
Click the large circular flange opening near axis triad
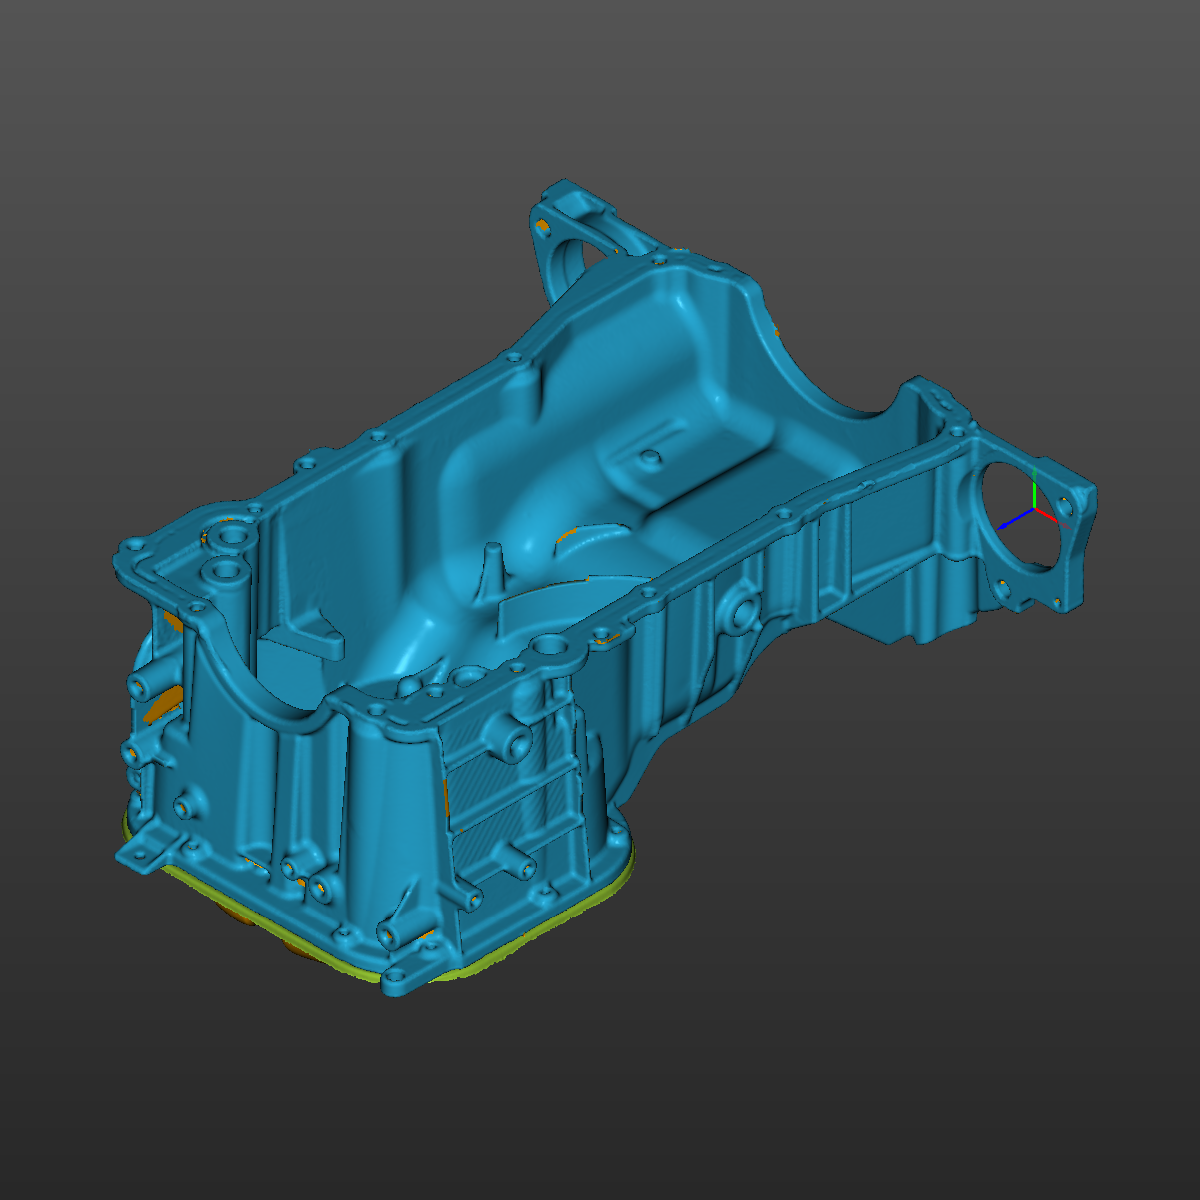(1020, 518)
